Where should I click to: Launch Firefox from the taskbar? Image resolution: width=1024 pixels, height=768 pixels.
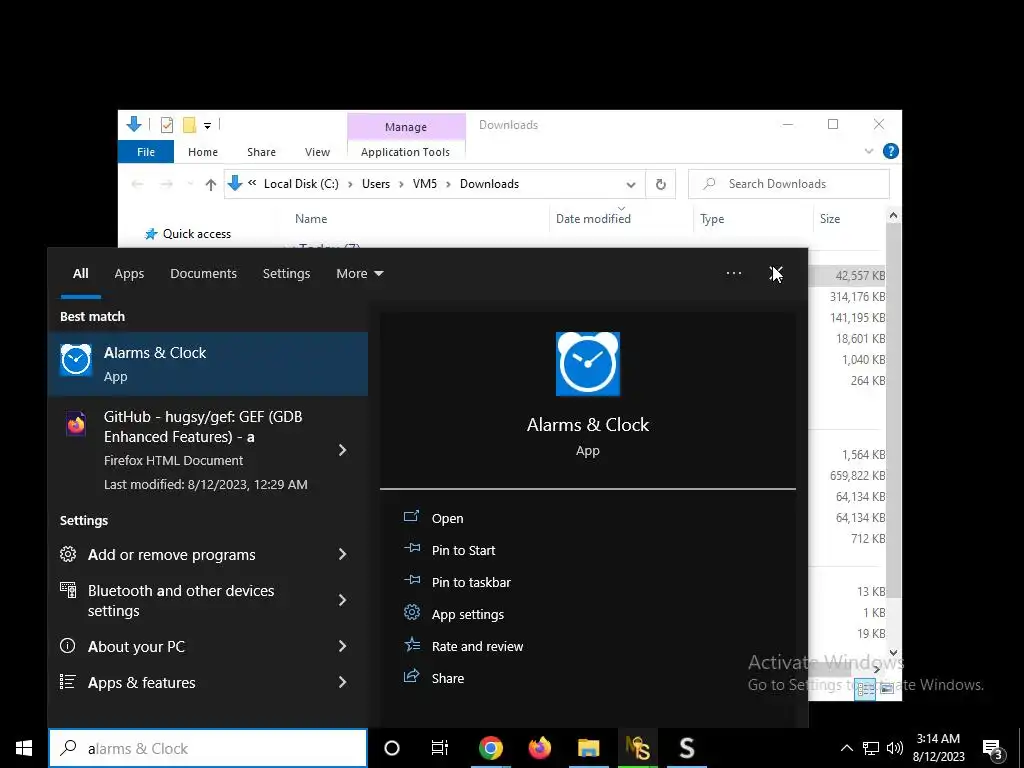[x=539, y=748]
